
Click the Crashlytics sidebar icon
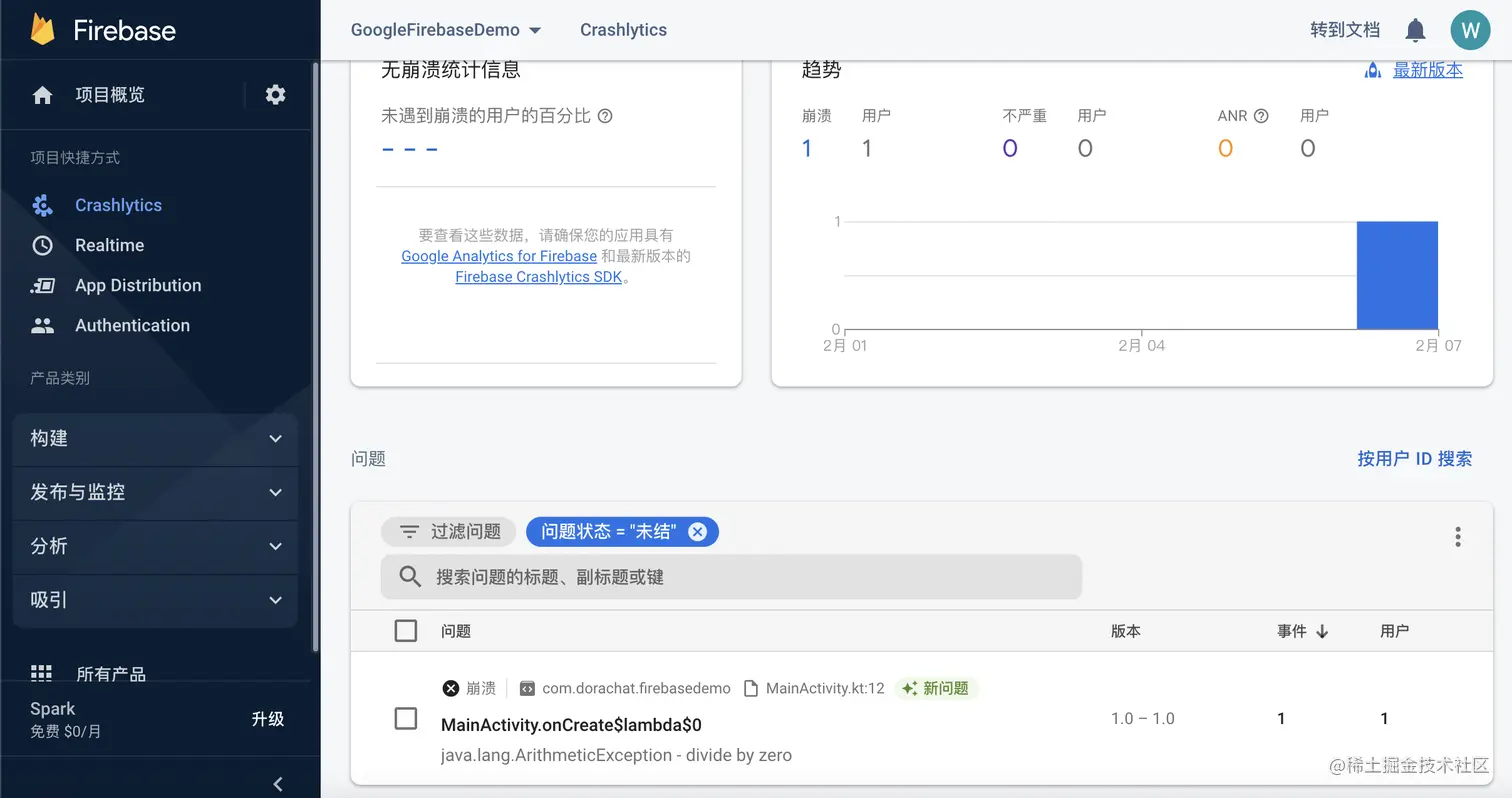point(42,205)
